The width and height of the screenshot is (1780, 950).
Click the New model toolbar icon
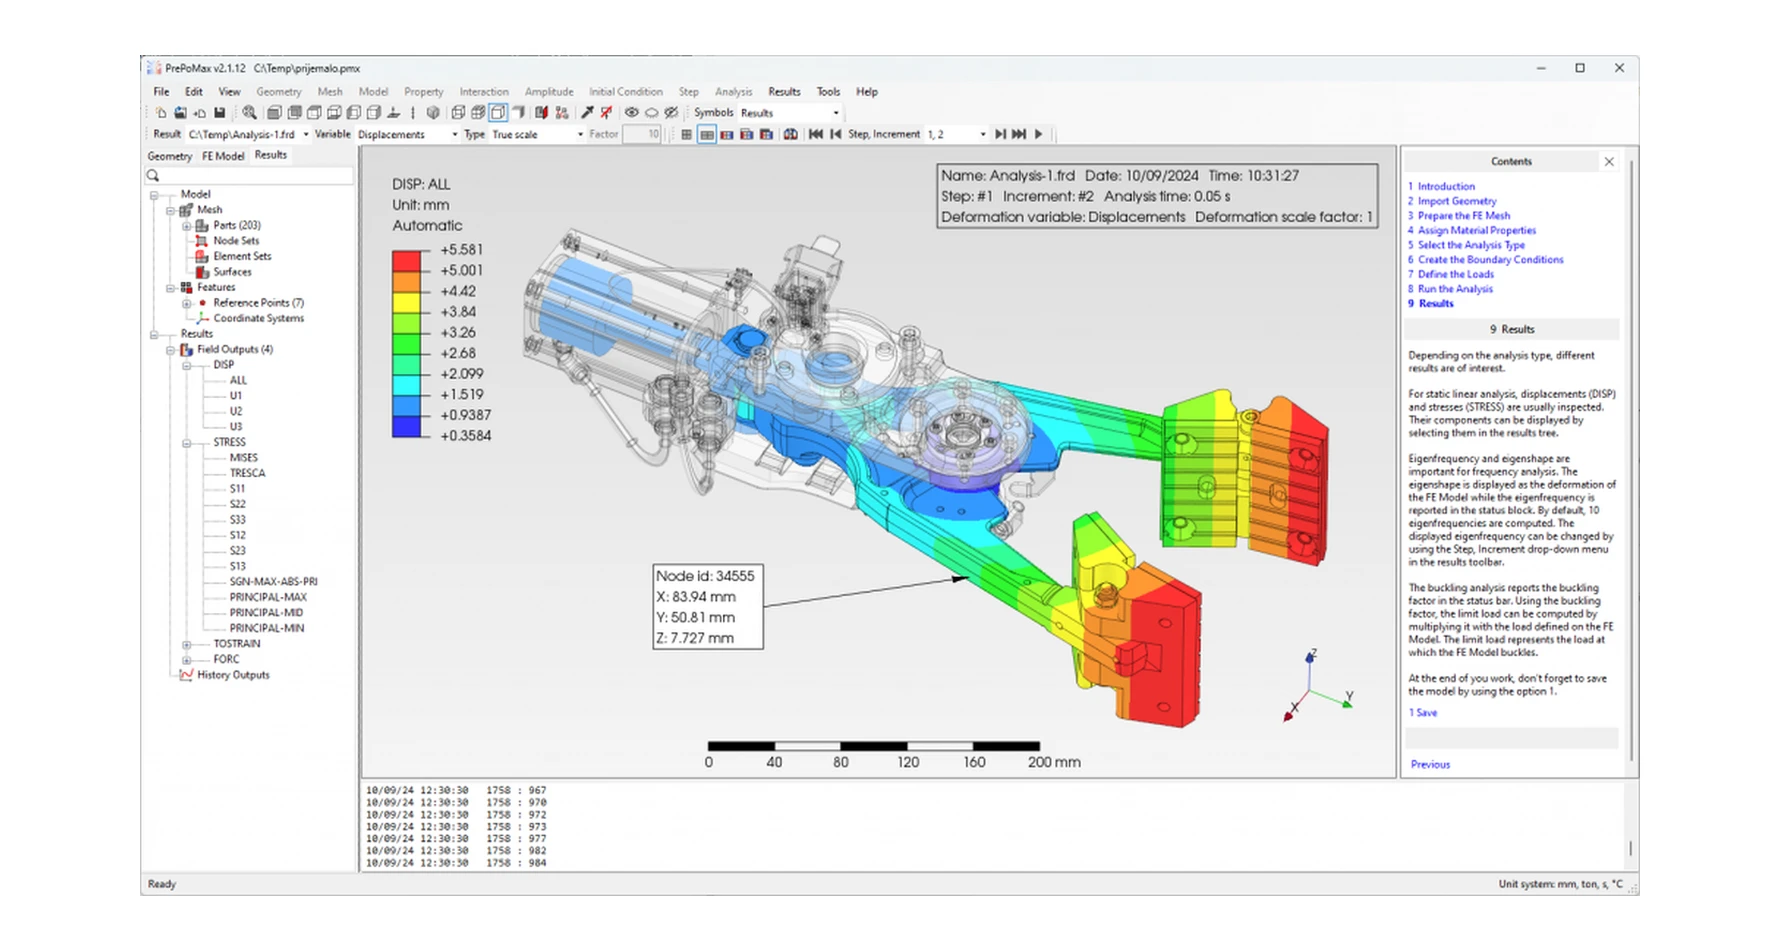coord(161,113)
